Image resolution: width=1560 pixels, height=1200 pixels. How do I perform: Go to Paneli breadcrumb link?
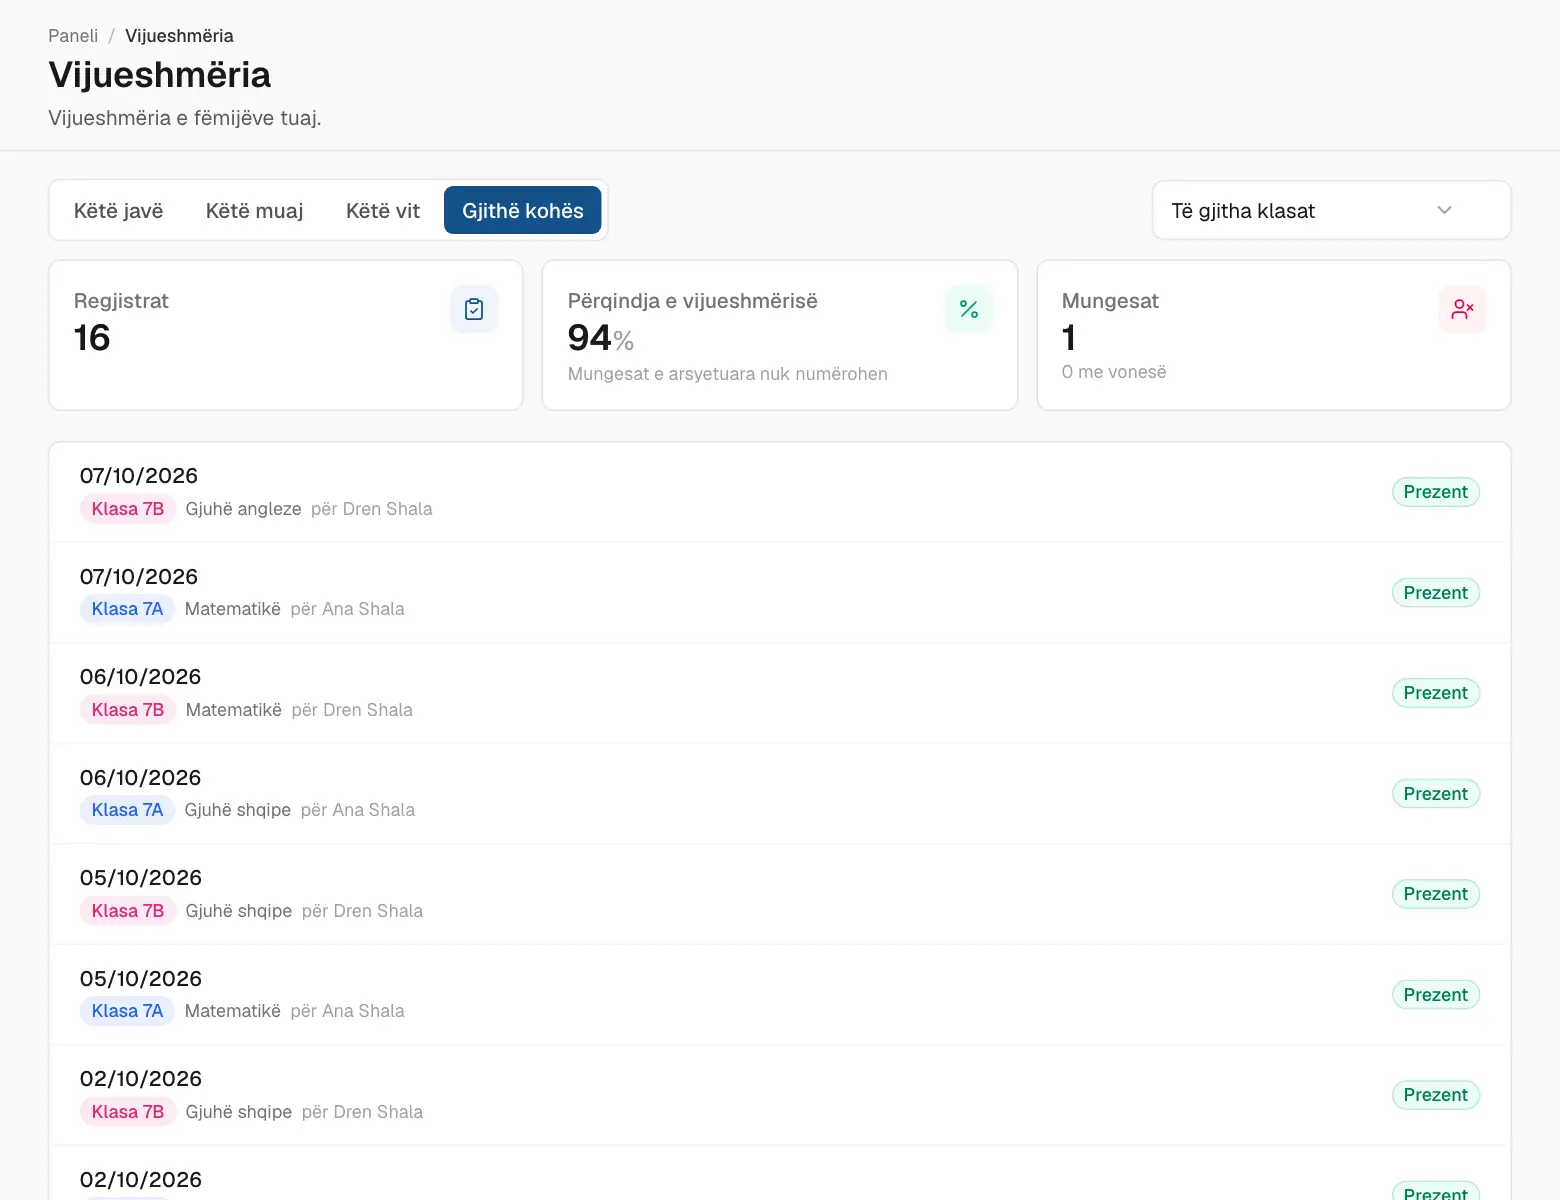[x=73, y=36]
